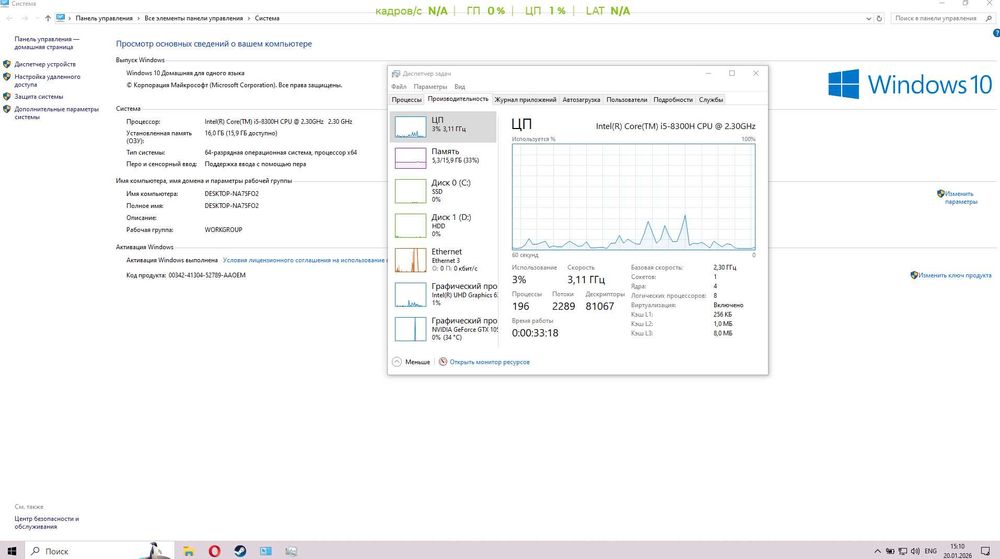Click the volume speaker tray icon
This screenshot has width=1000, height=559.
coord(915,551)
